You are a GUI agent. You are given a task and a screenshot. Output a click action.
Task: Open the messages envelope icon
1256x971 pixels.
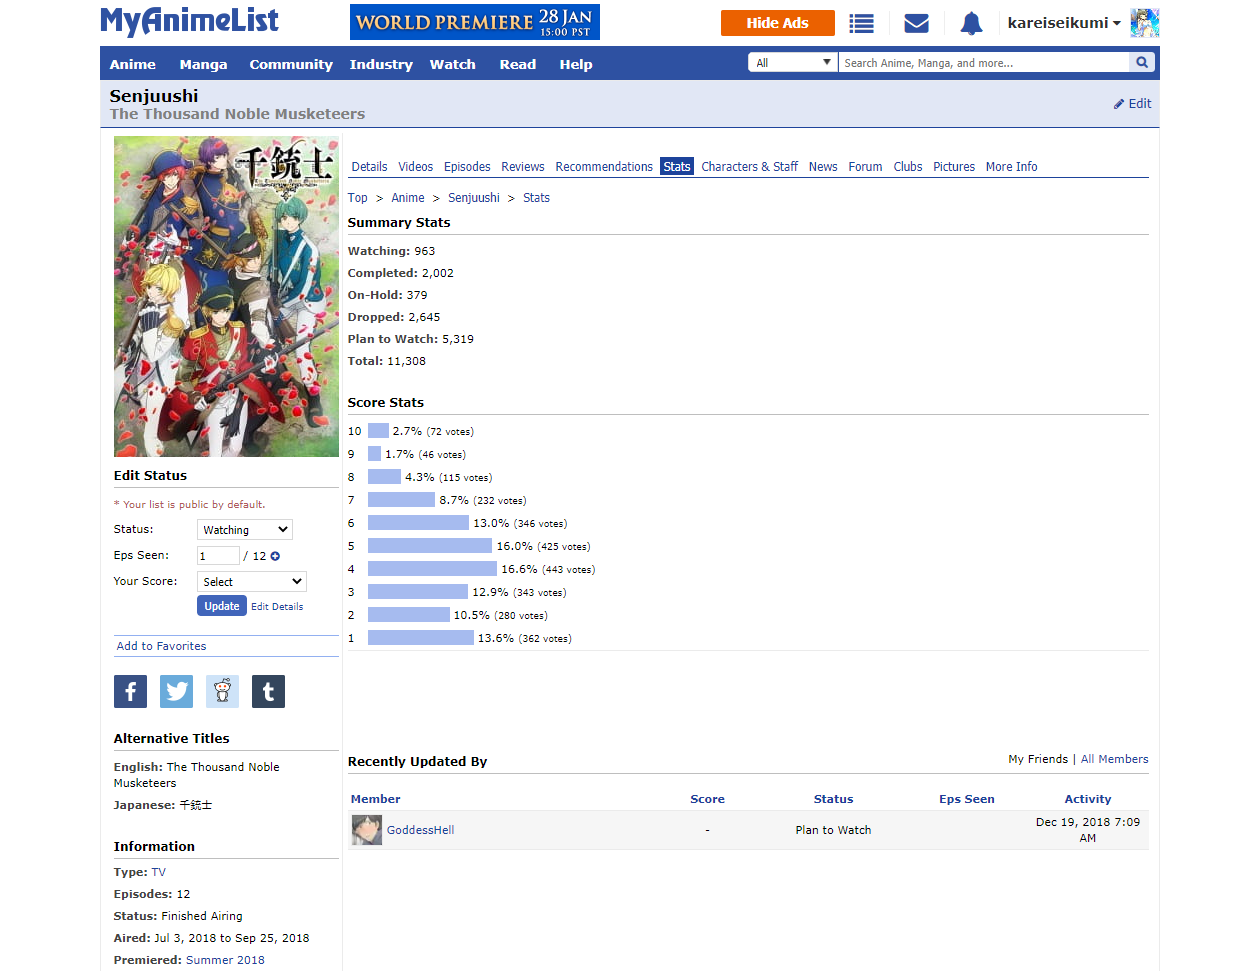click(x=916, y=23)
